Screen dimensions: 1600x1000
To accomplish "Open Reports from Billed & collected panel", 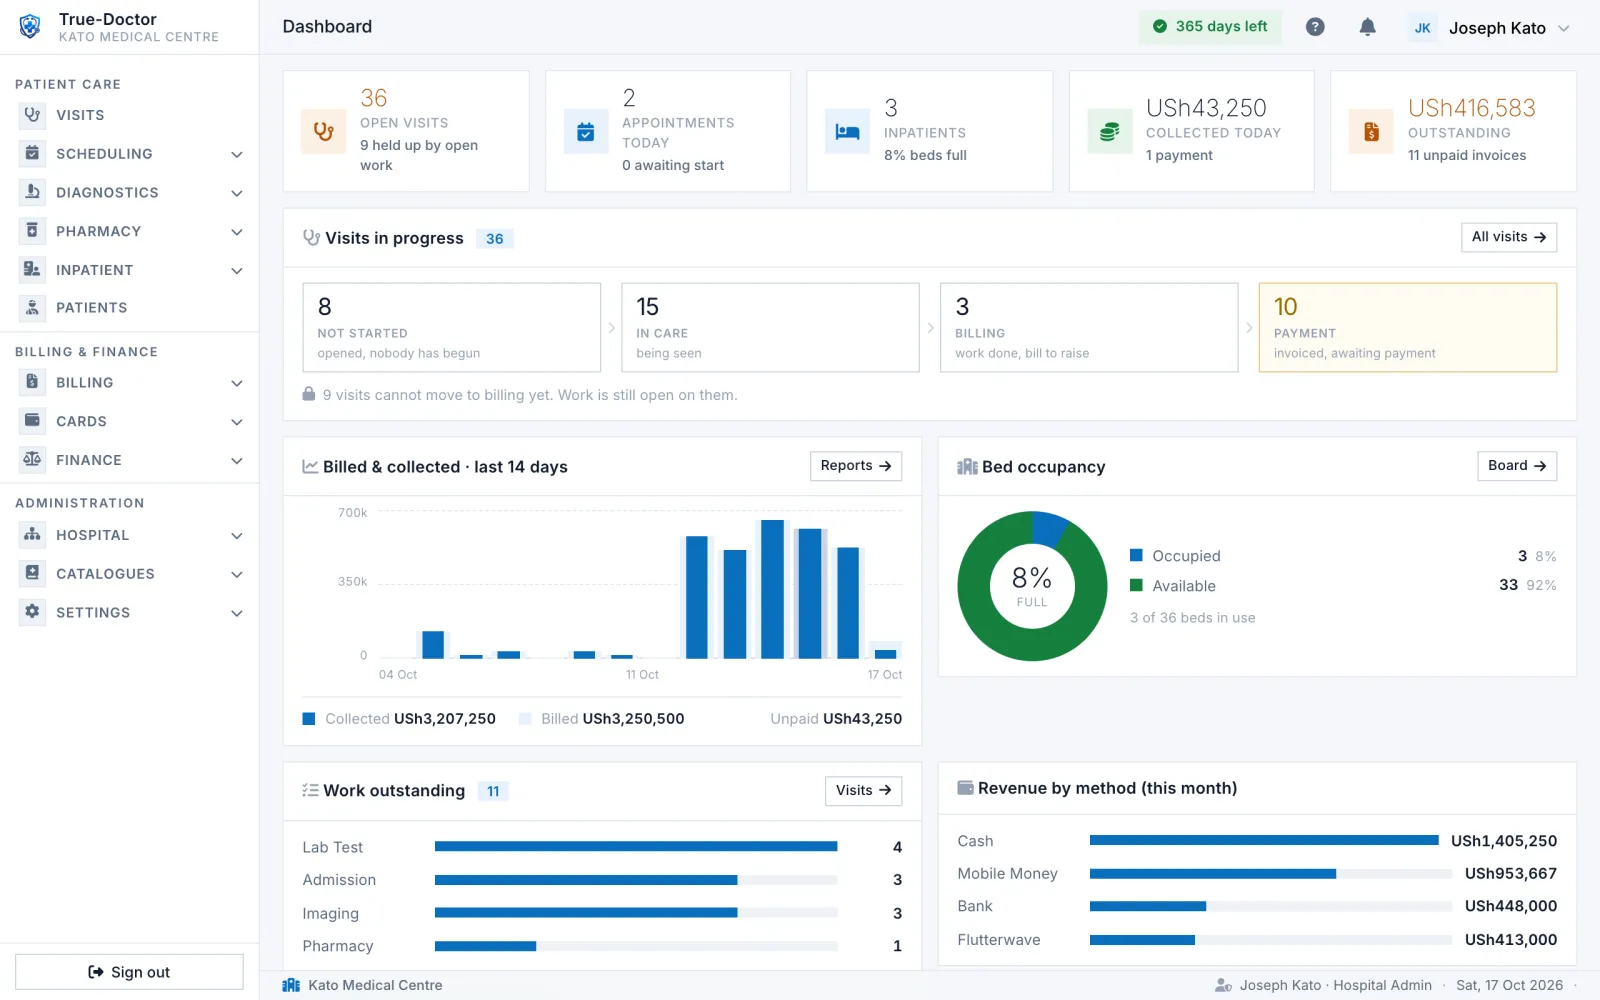I will pos(856,466).
